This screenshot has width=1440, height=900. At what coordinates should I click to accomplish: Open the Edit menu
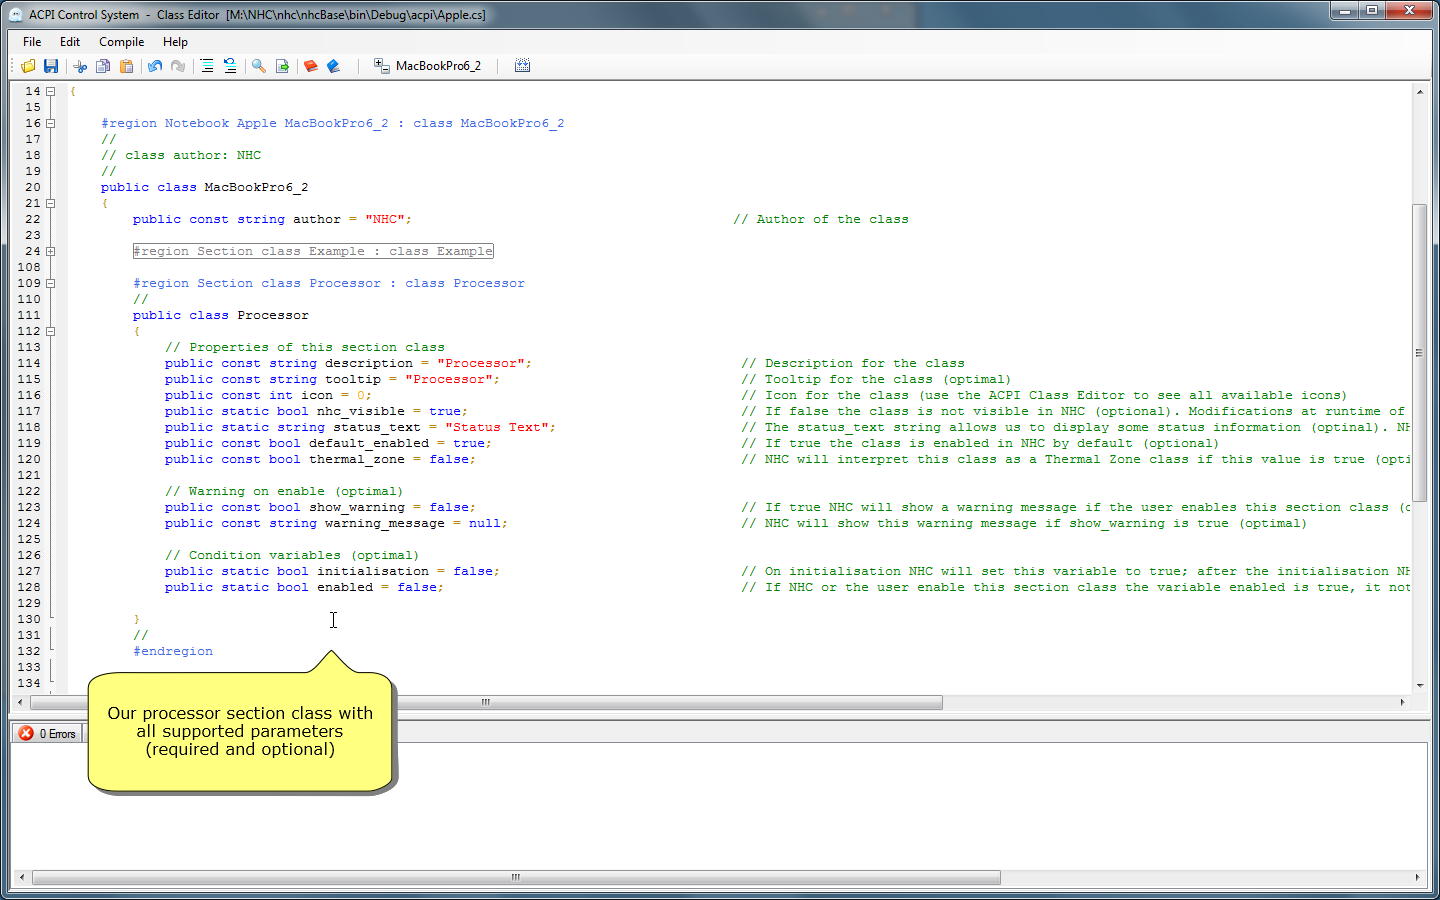[70, 42]
